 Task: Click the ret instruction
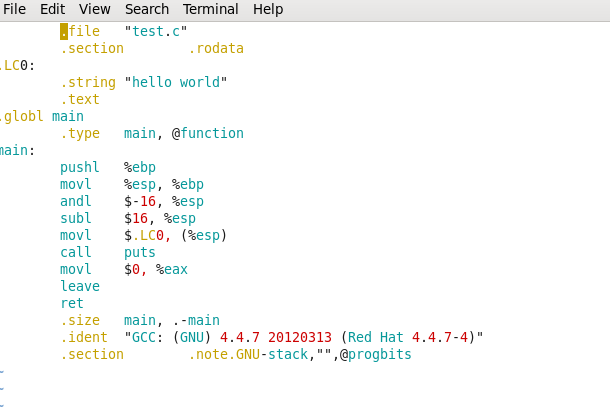[72, 303]
